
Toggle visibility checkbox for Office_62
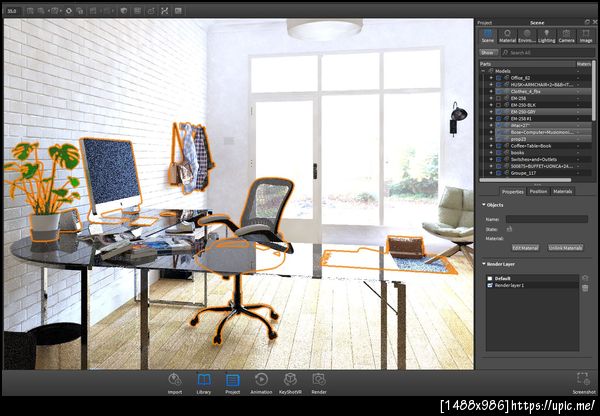499,78
